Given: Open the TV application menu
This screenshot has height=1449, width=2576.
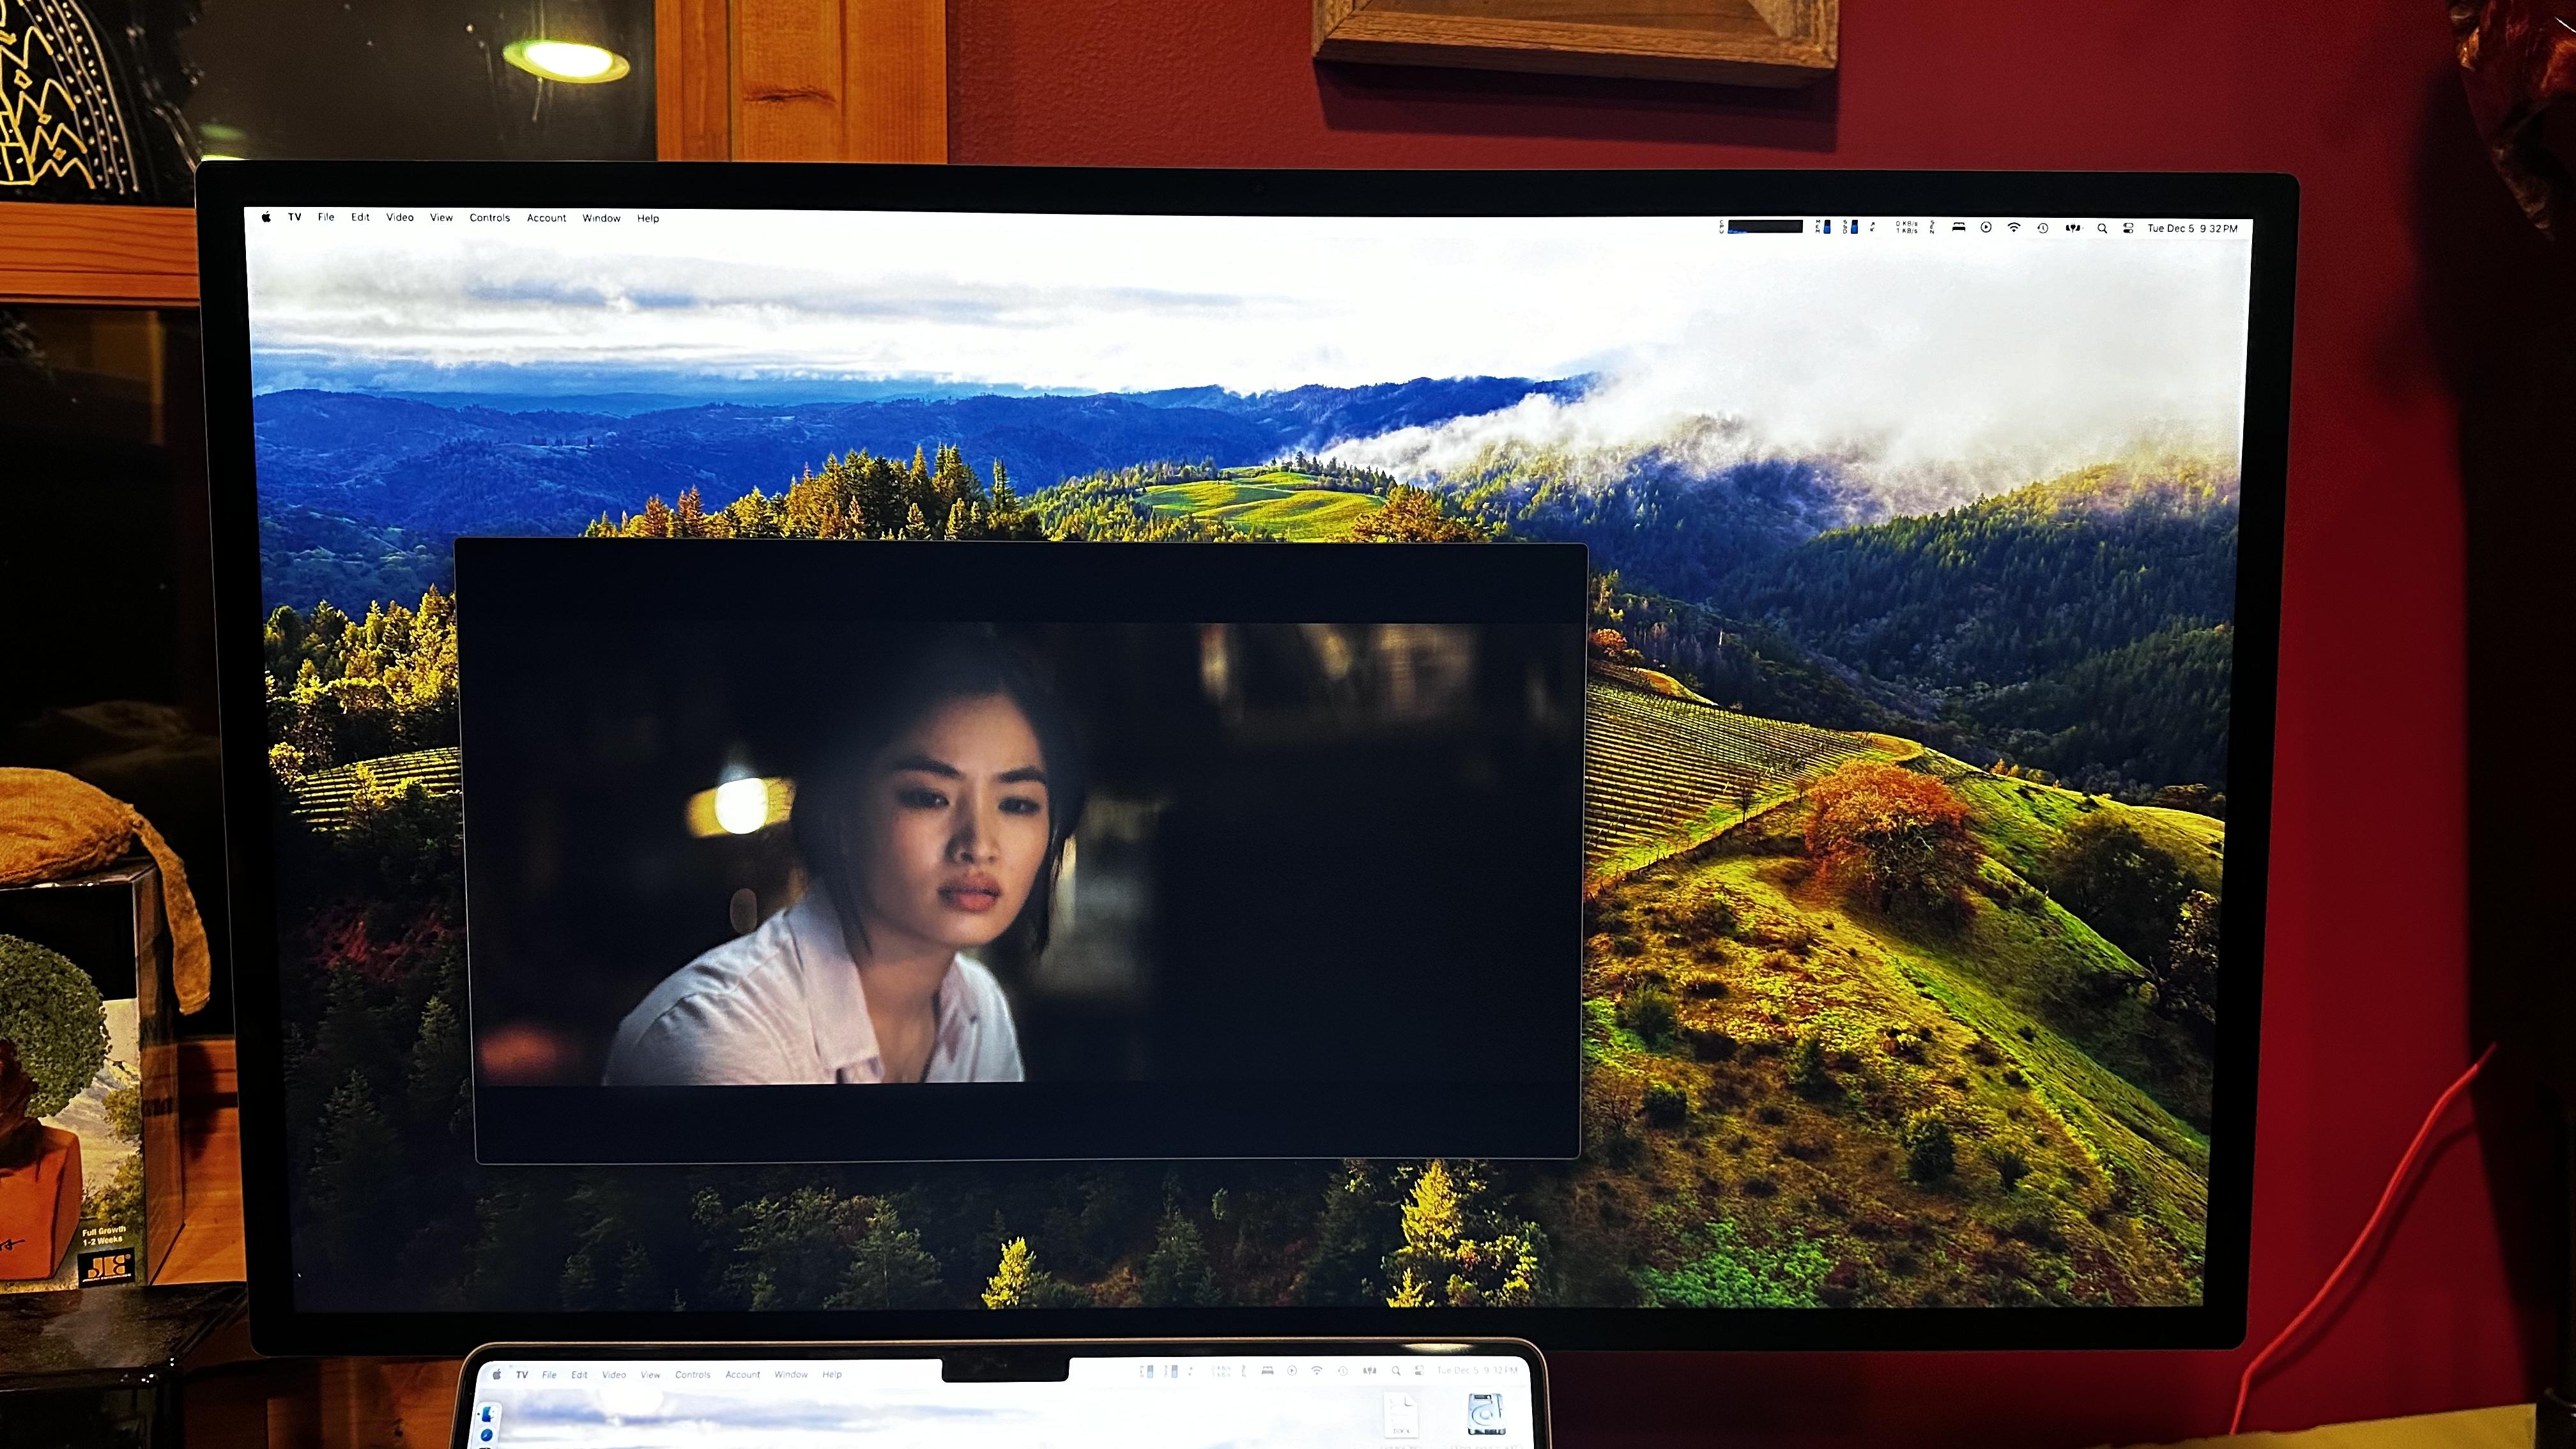Looking at the screenshot, I should [x=295, y=217].
